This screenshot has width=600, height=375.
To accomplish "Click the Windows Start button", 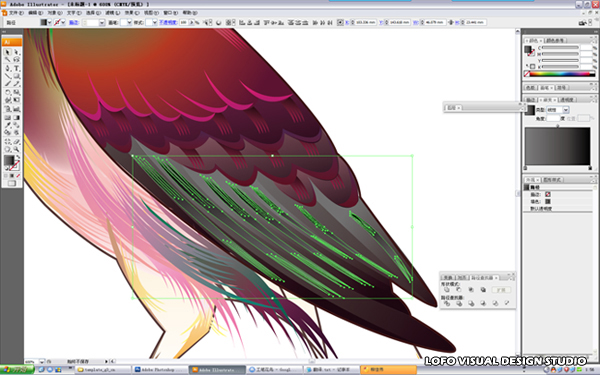I will click(x=17, y=370).
